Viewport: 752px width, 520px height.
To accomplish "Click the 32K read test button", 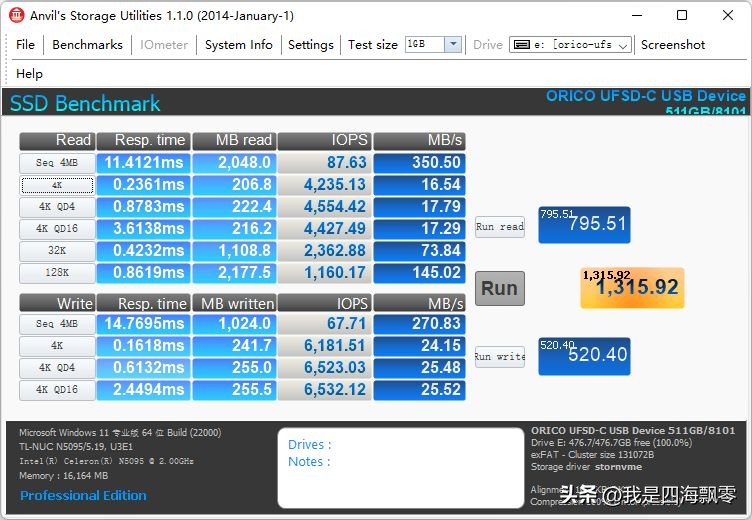I will coord(57,250).
